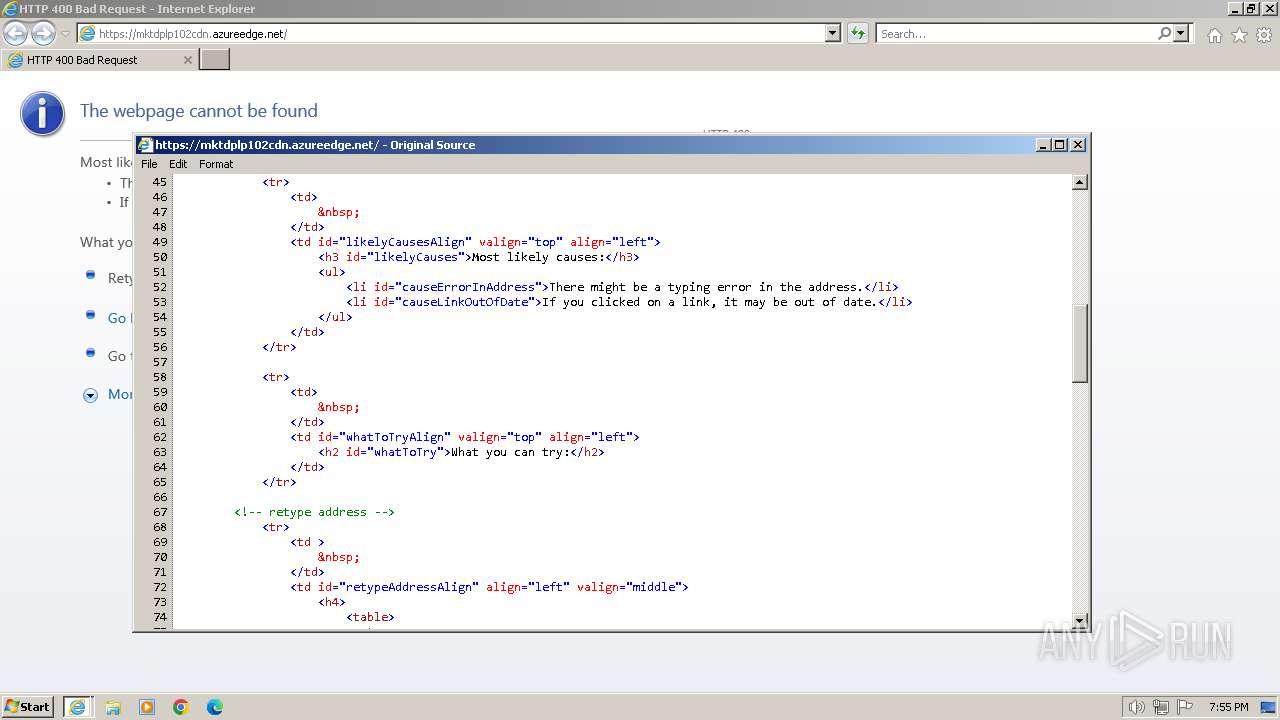Open a new blank tab
Screen dimensions: 1280x720
[215, 60]
